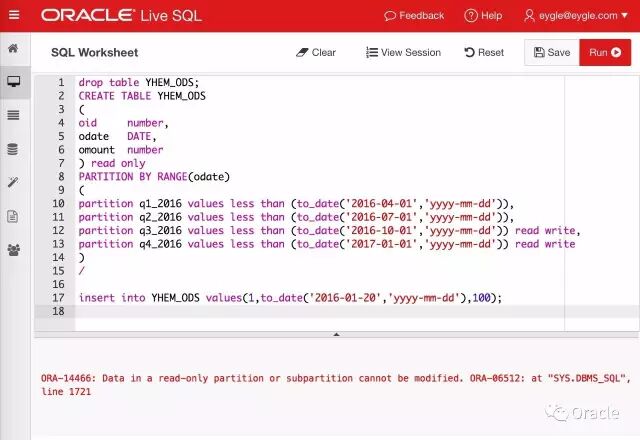
Task: Open the hamburger navigation menu
Action: pyautogui.click(x=14, y=15)
